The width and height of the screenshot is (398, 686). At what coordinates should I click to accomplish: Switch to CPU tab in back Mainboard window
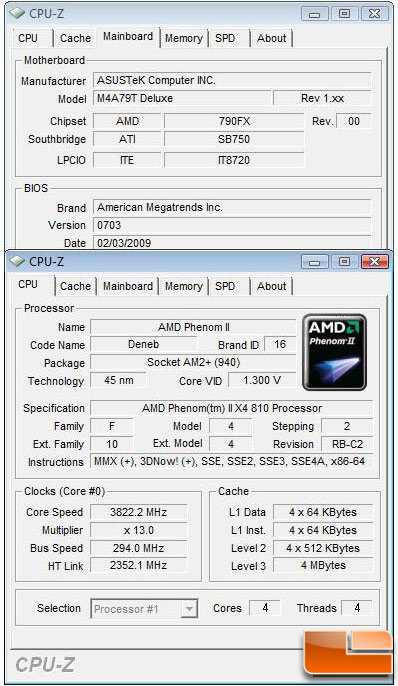tap(28, 38)
